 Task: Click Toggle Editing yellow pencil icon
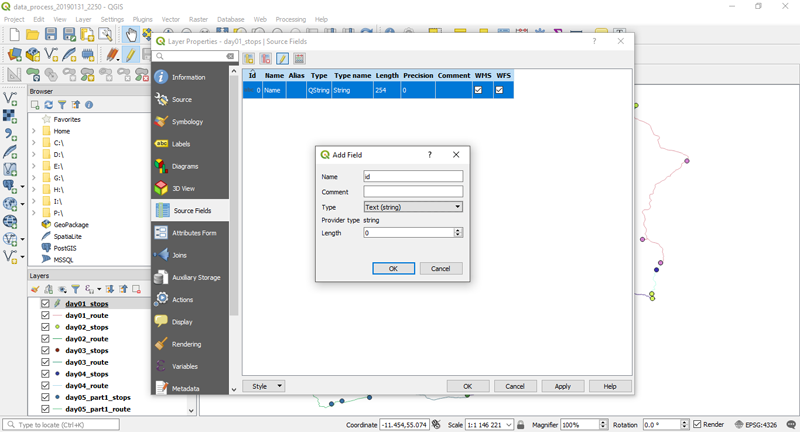click(x=131, y=54)
